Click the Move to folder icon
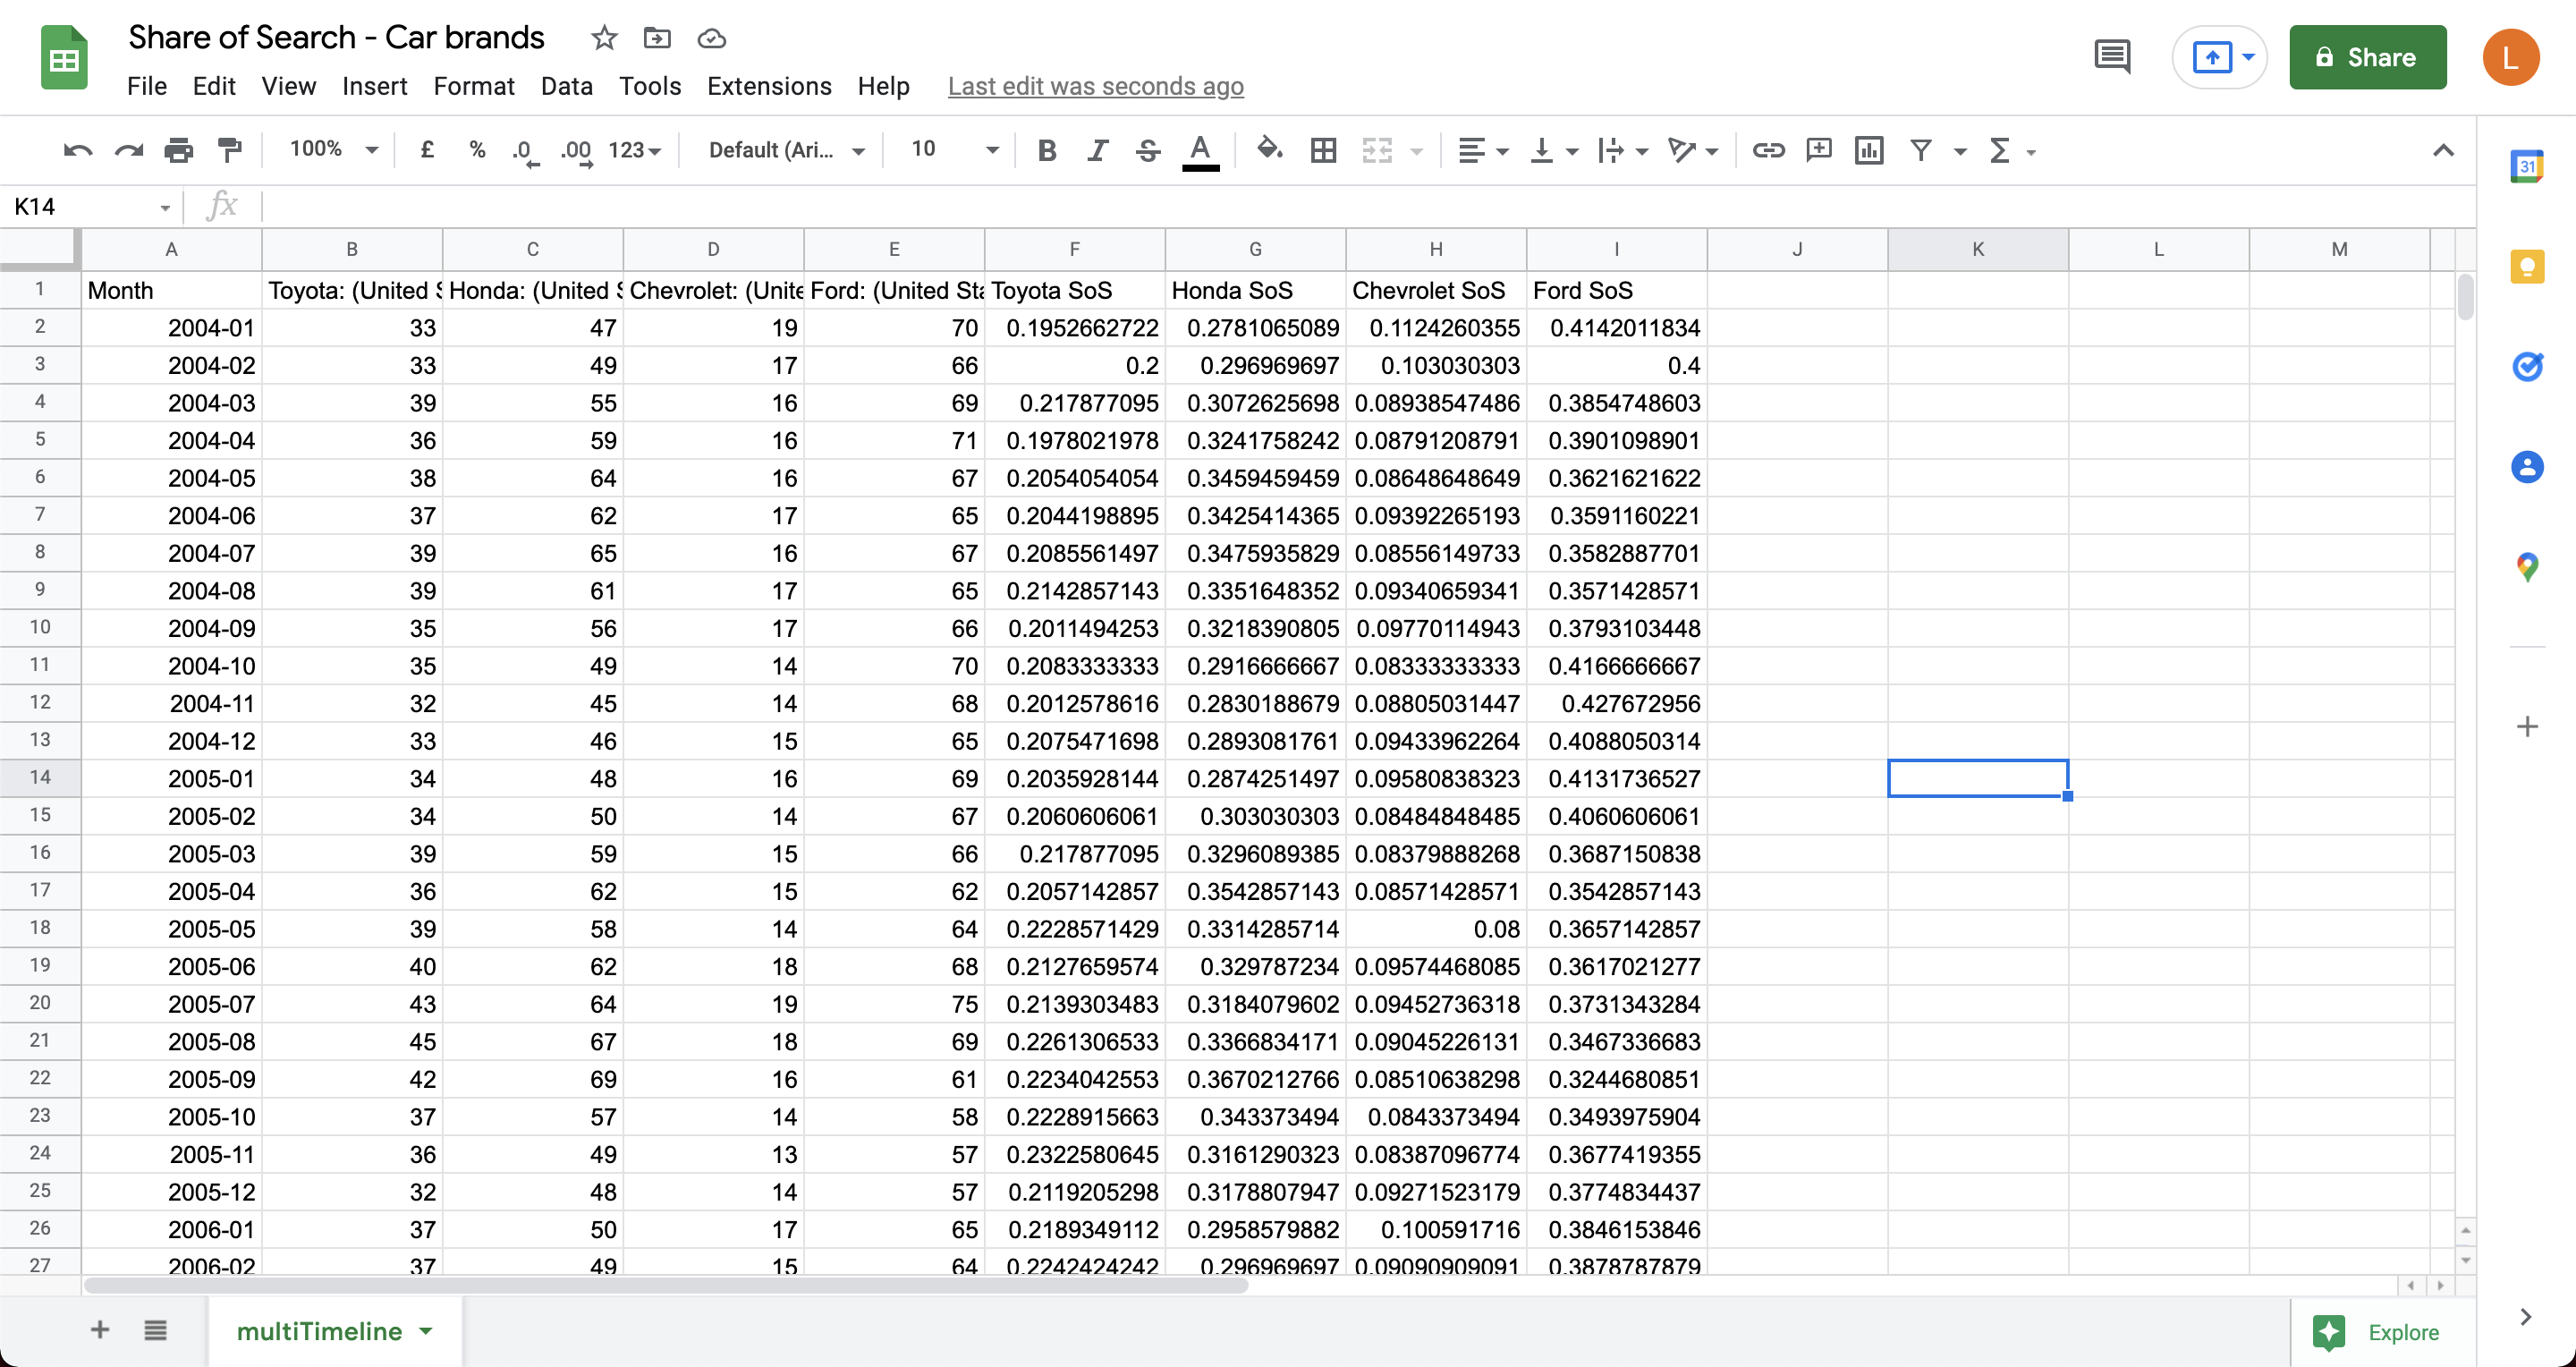Viewport: 2576px width, 1367px height. pos(657,38)
